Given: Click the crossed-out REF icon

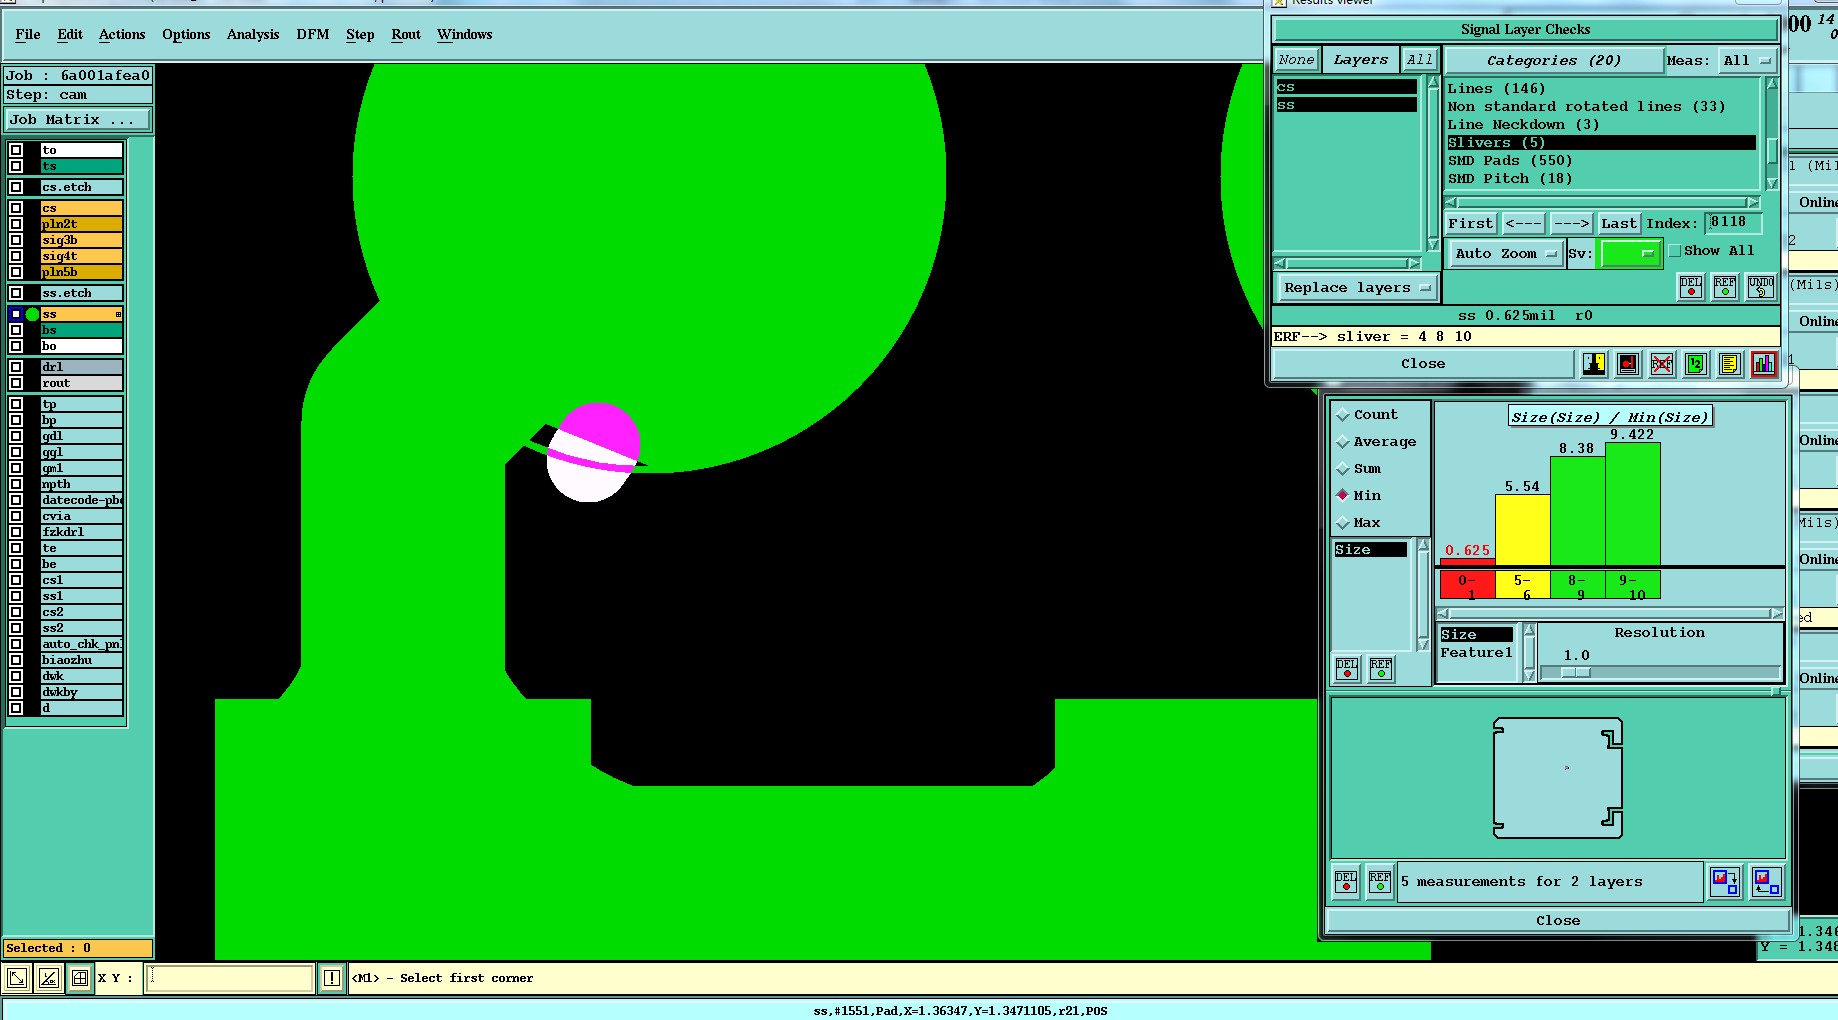Looking at the screenshot, I should pos(1662,364).
